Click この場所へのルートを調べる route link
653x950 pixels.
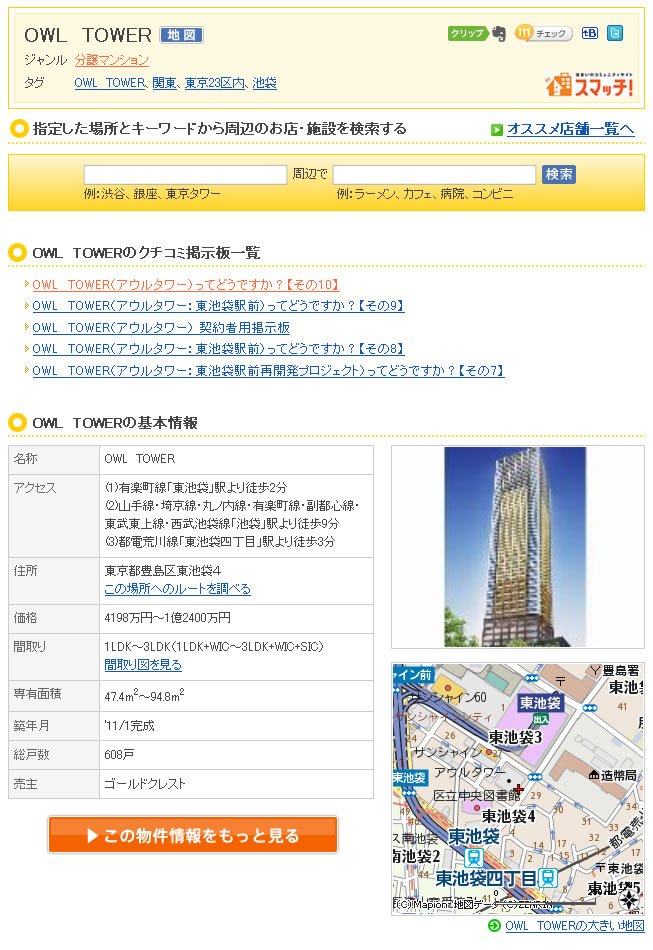177,589
